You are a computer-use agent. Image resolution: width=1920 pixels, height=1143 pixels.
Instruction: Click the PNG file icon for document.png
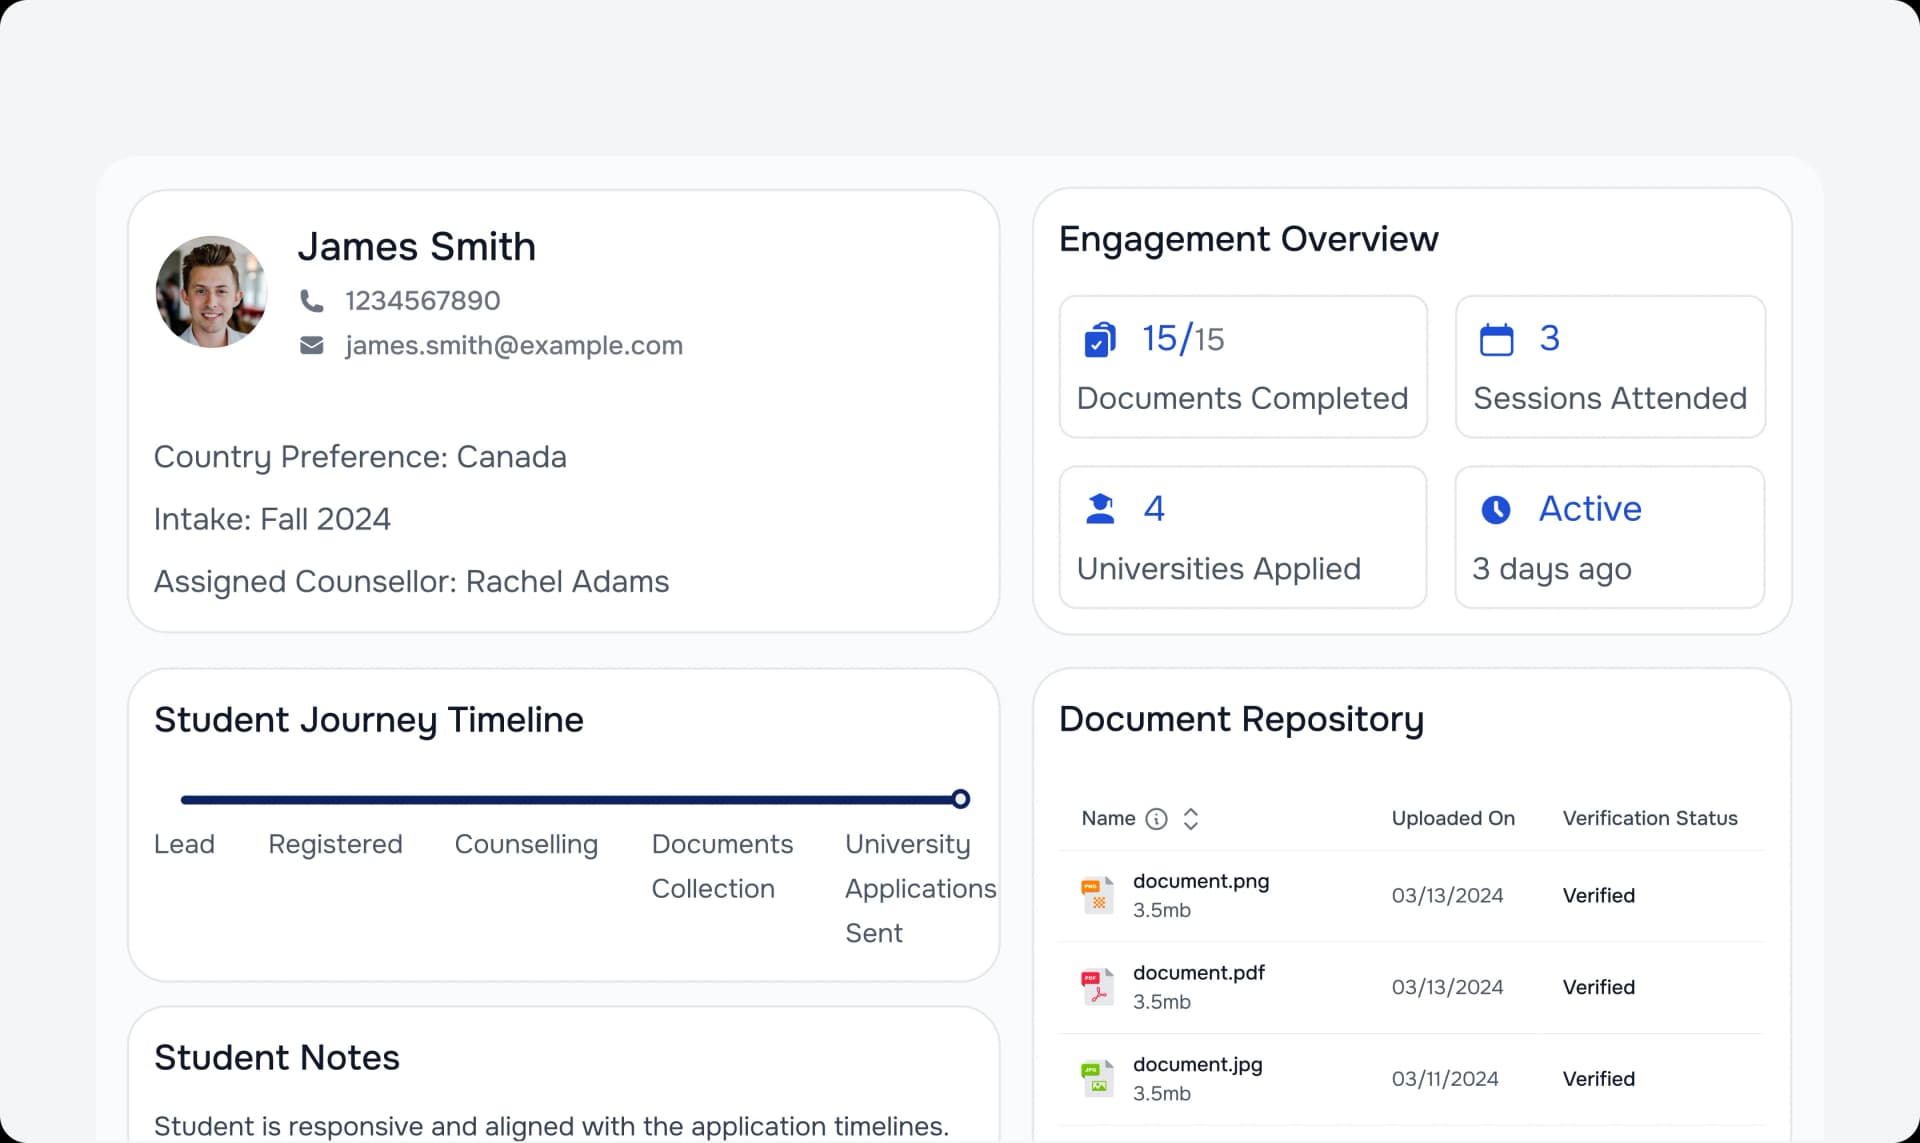point(1098,894)
